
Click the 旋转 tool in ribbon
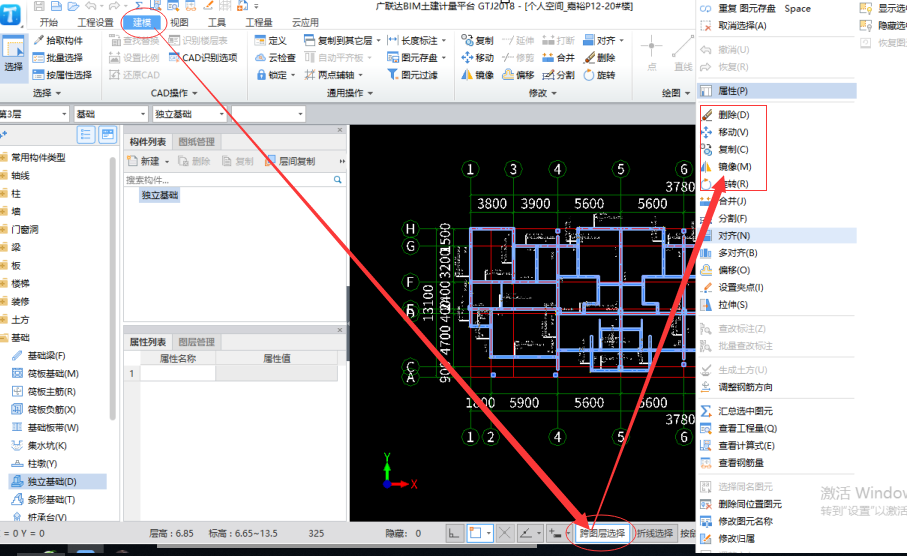[599, 75]
